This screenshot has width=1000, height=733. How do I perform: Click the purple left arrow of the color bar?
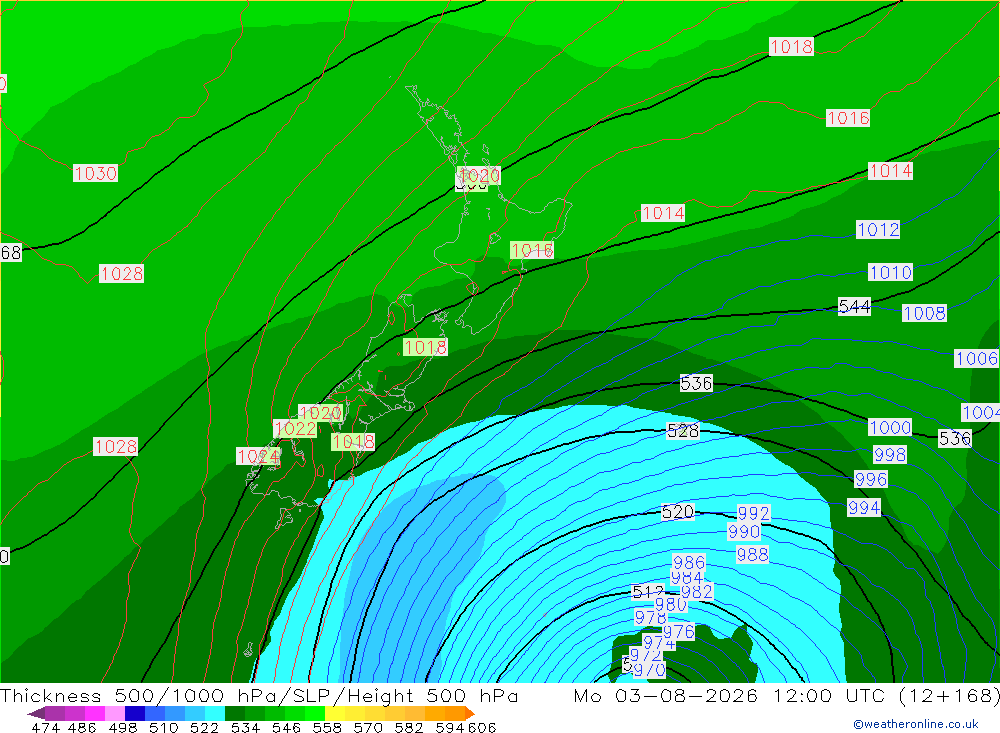click(36, 713)
